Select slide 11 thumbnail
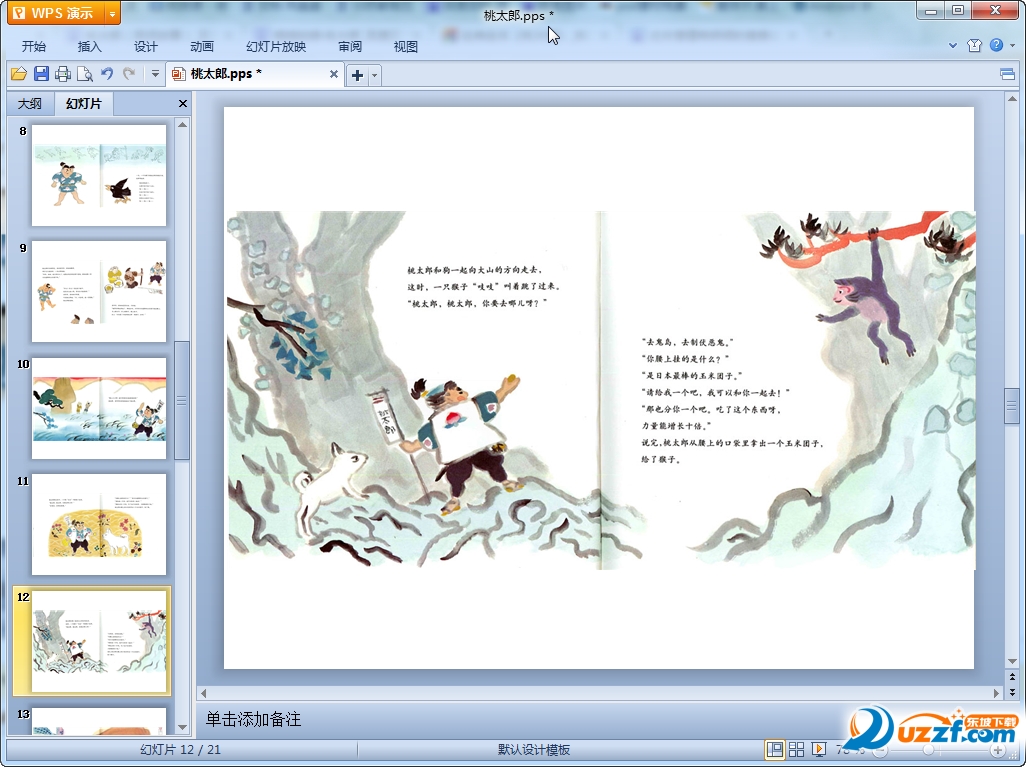 point(99,524)
